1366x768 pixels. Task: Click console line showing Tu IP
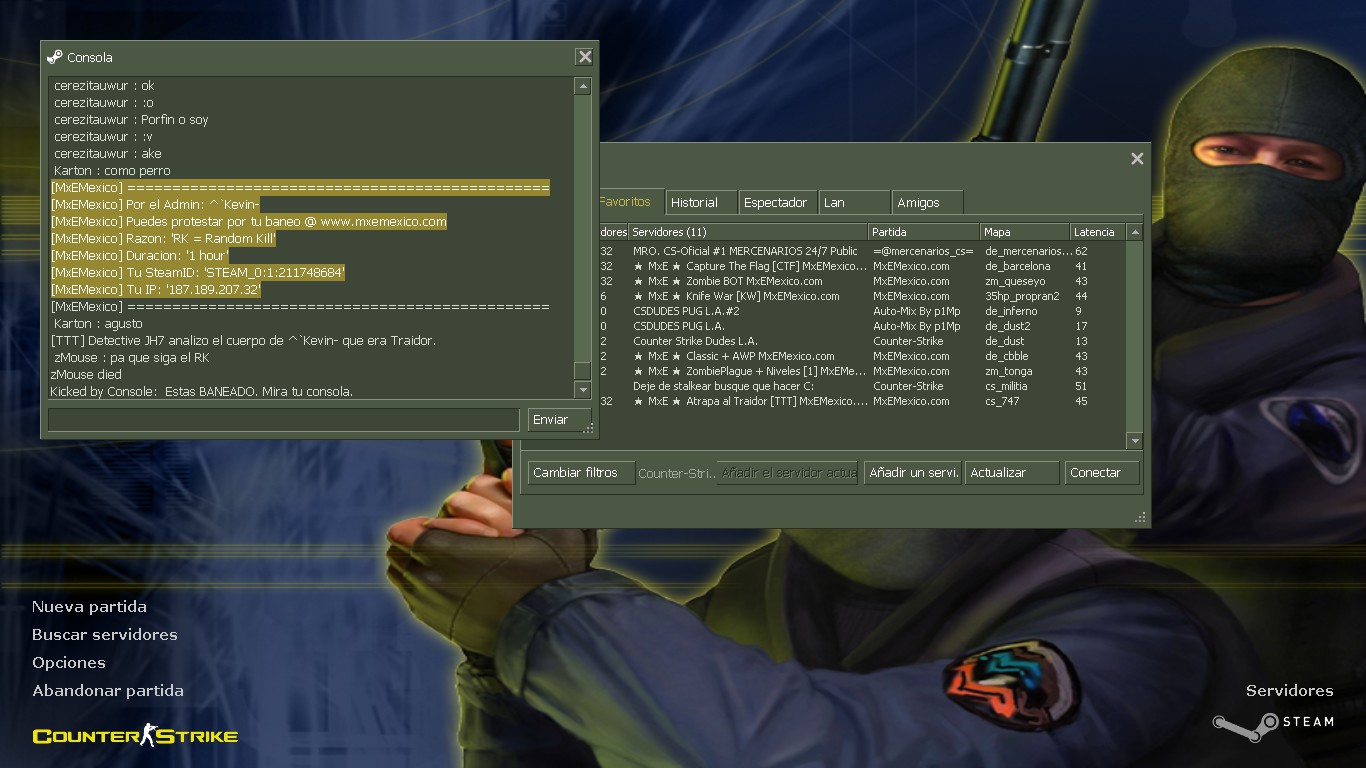click(156, 290)
